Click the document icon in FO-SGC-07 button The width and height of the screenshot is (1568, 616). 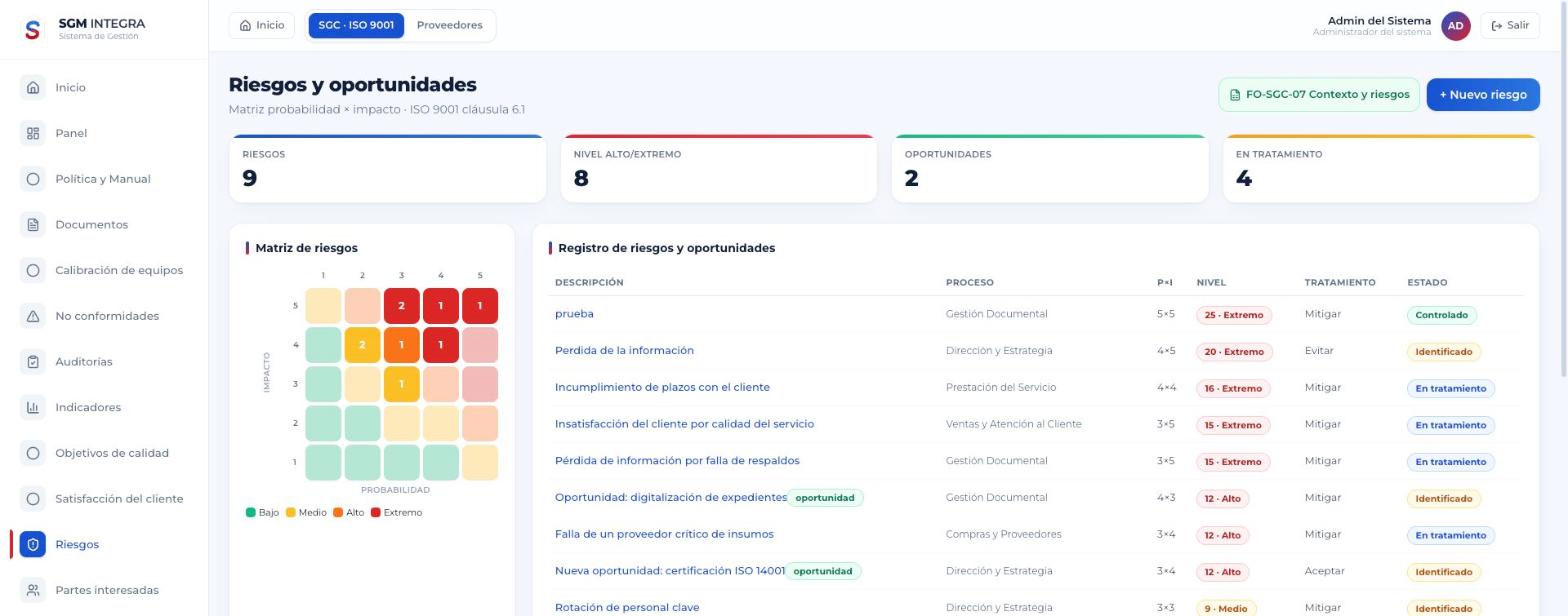[x=1235, y=95]
